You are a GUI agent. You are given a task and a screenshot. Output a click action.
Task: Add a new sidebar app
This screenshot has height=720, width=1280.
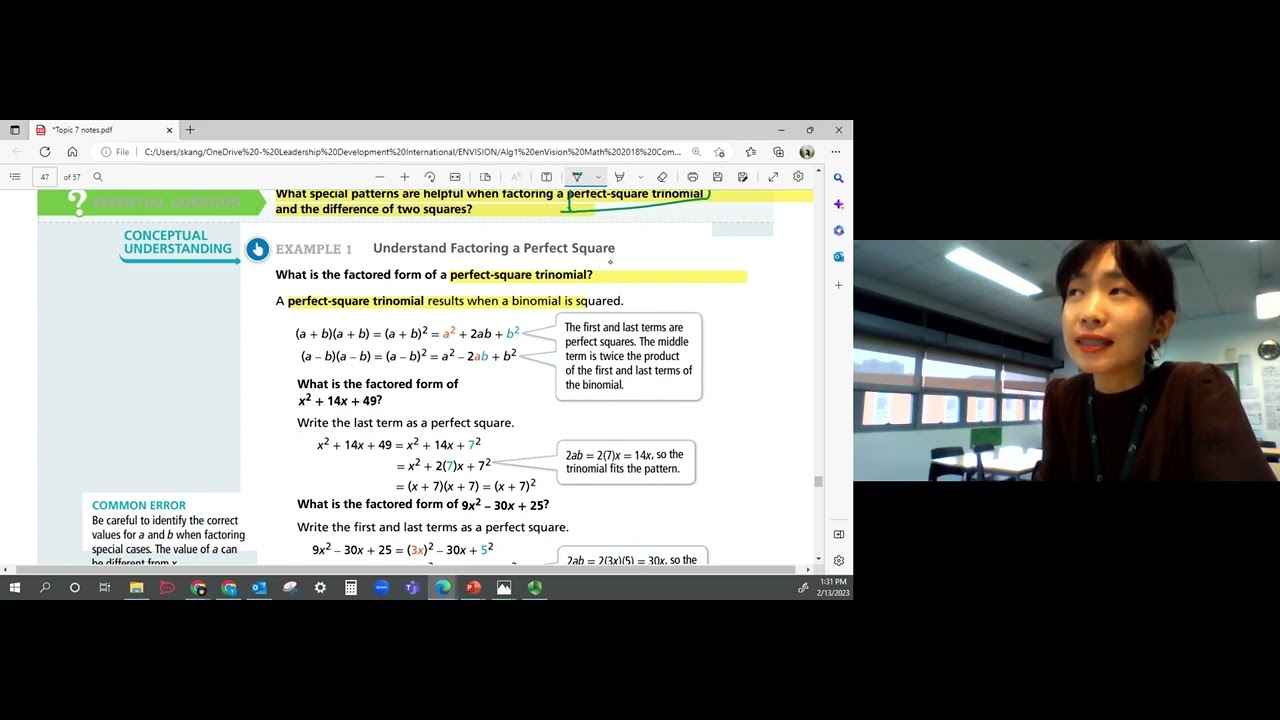tap(839, 285)
